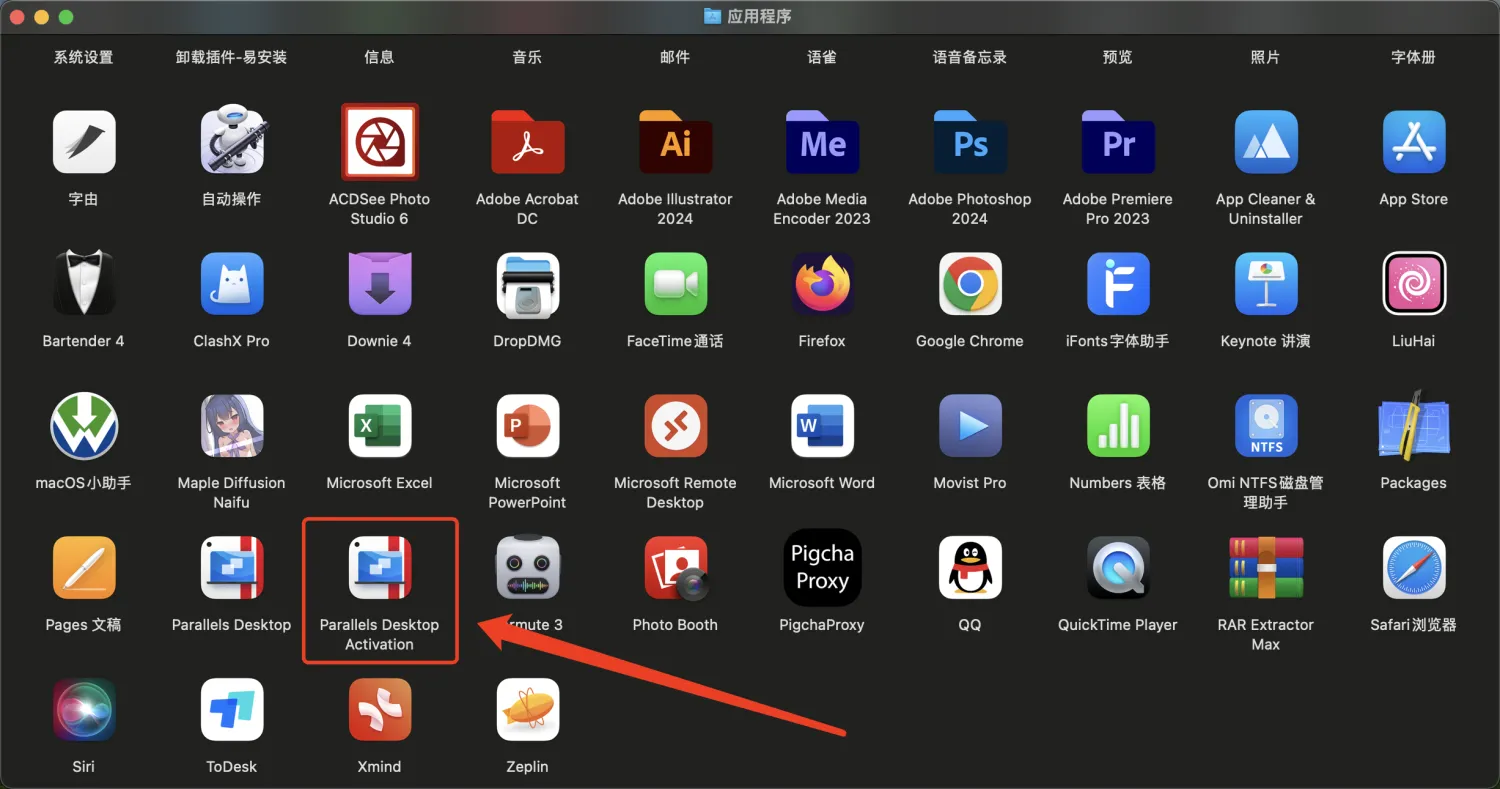Viewport: 1500px width, 789px height.
Task: Select Microsoft Remote Desktop icon
Action: coord(675,426)
